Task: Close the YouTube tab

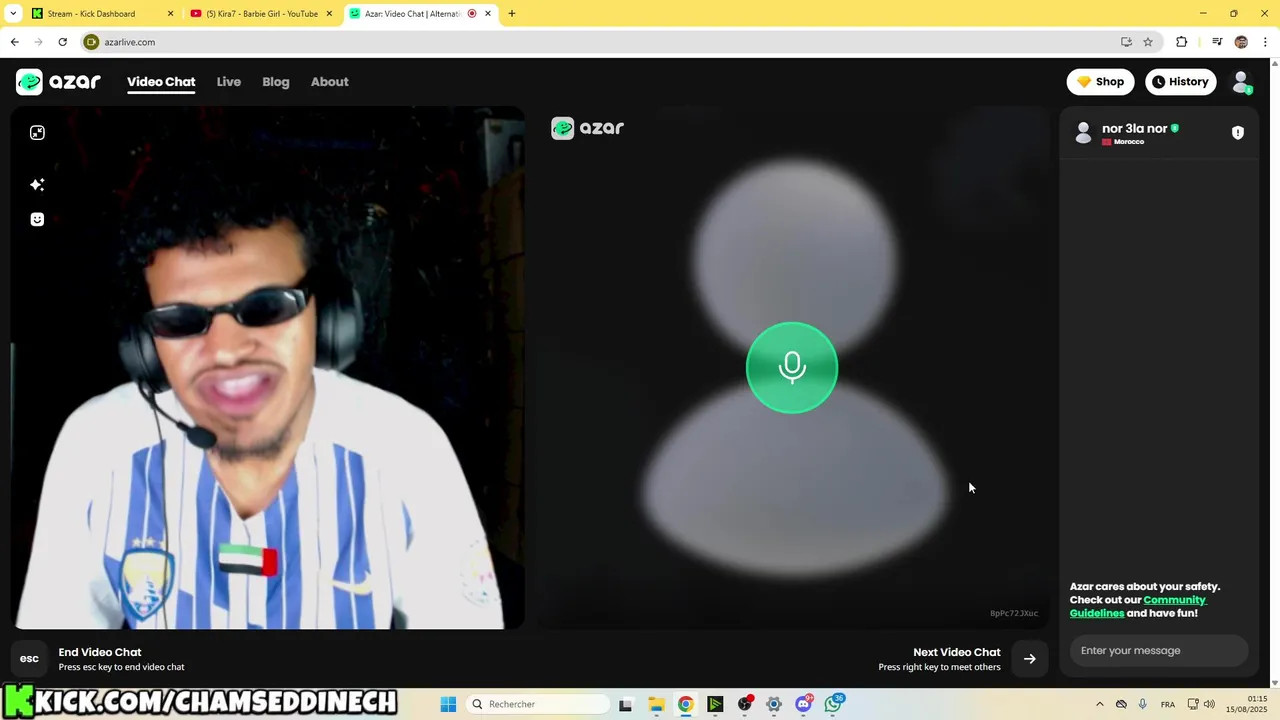Action: 329,14
